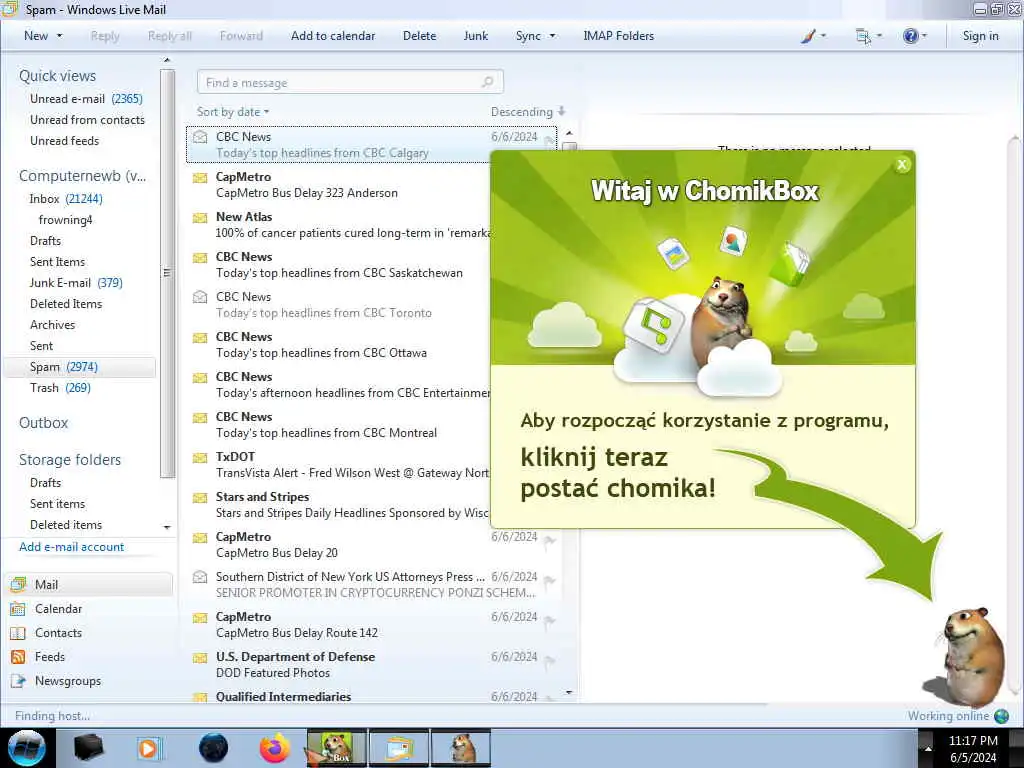The height and width of the screenshot is (768, 1024).
Task: Open the frowning4 subfolder
Action: 65,219
